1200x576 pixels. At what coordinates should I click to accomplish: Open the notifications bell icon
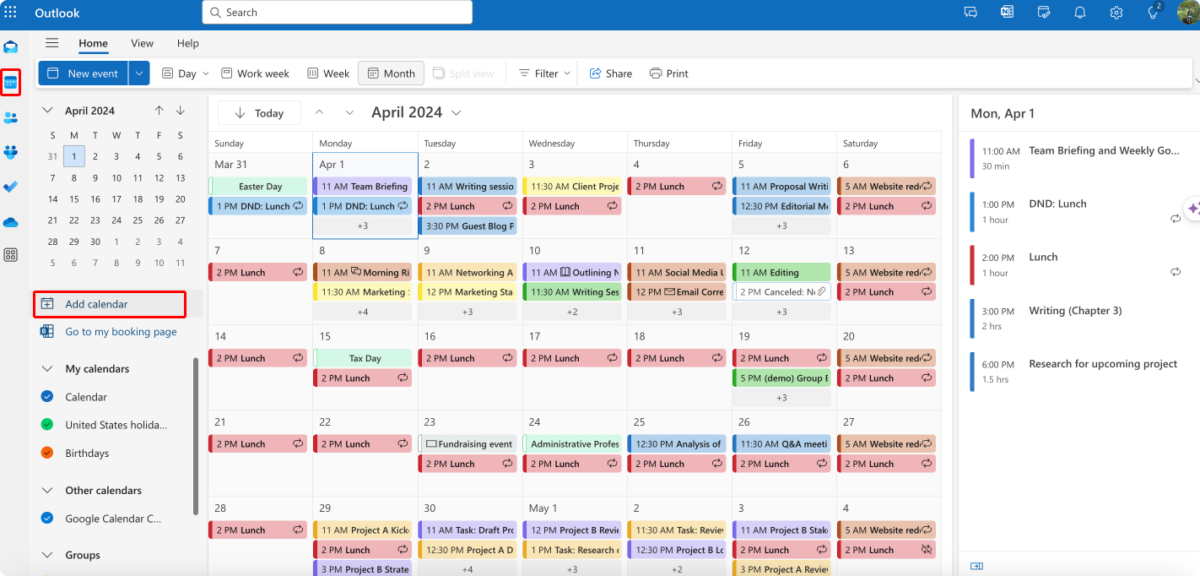(x=1080, y=12)
